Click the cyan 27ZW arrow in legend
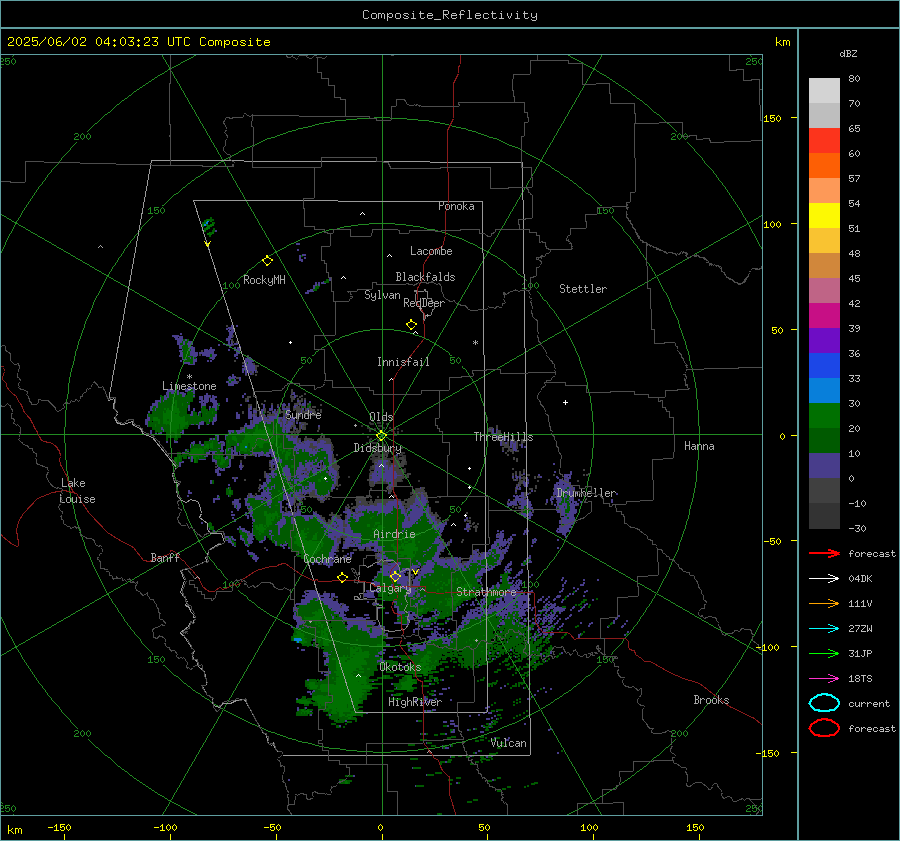This screenshot has height=841, width=900. (x=824, y=629)
